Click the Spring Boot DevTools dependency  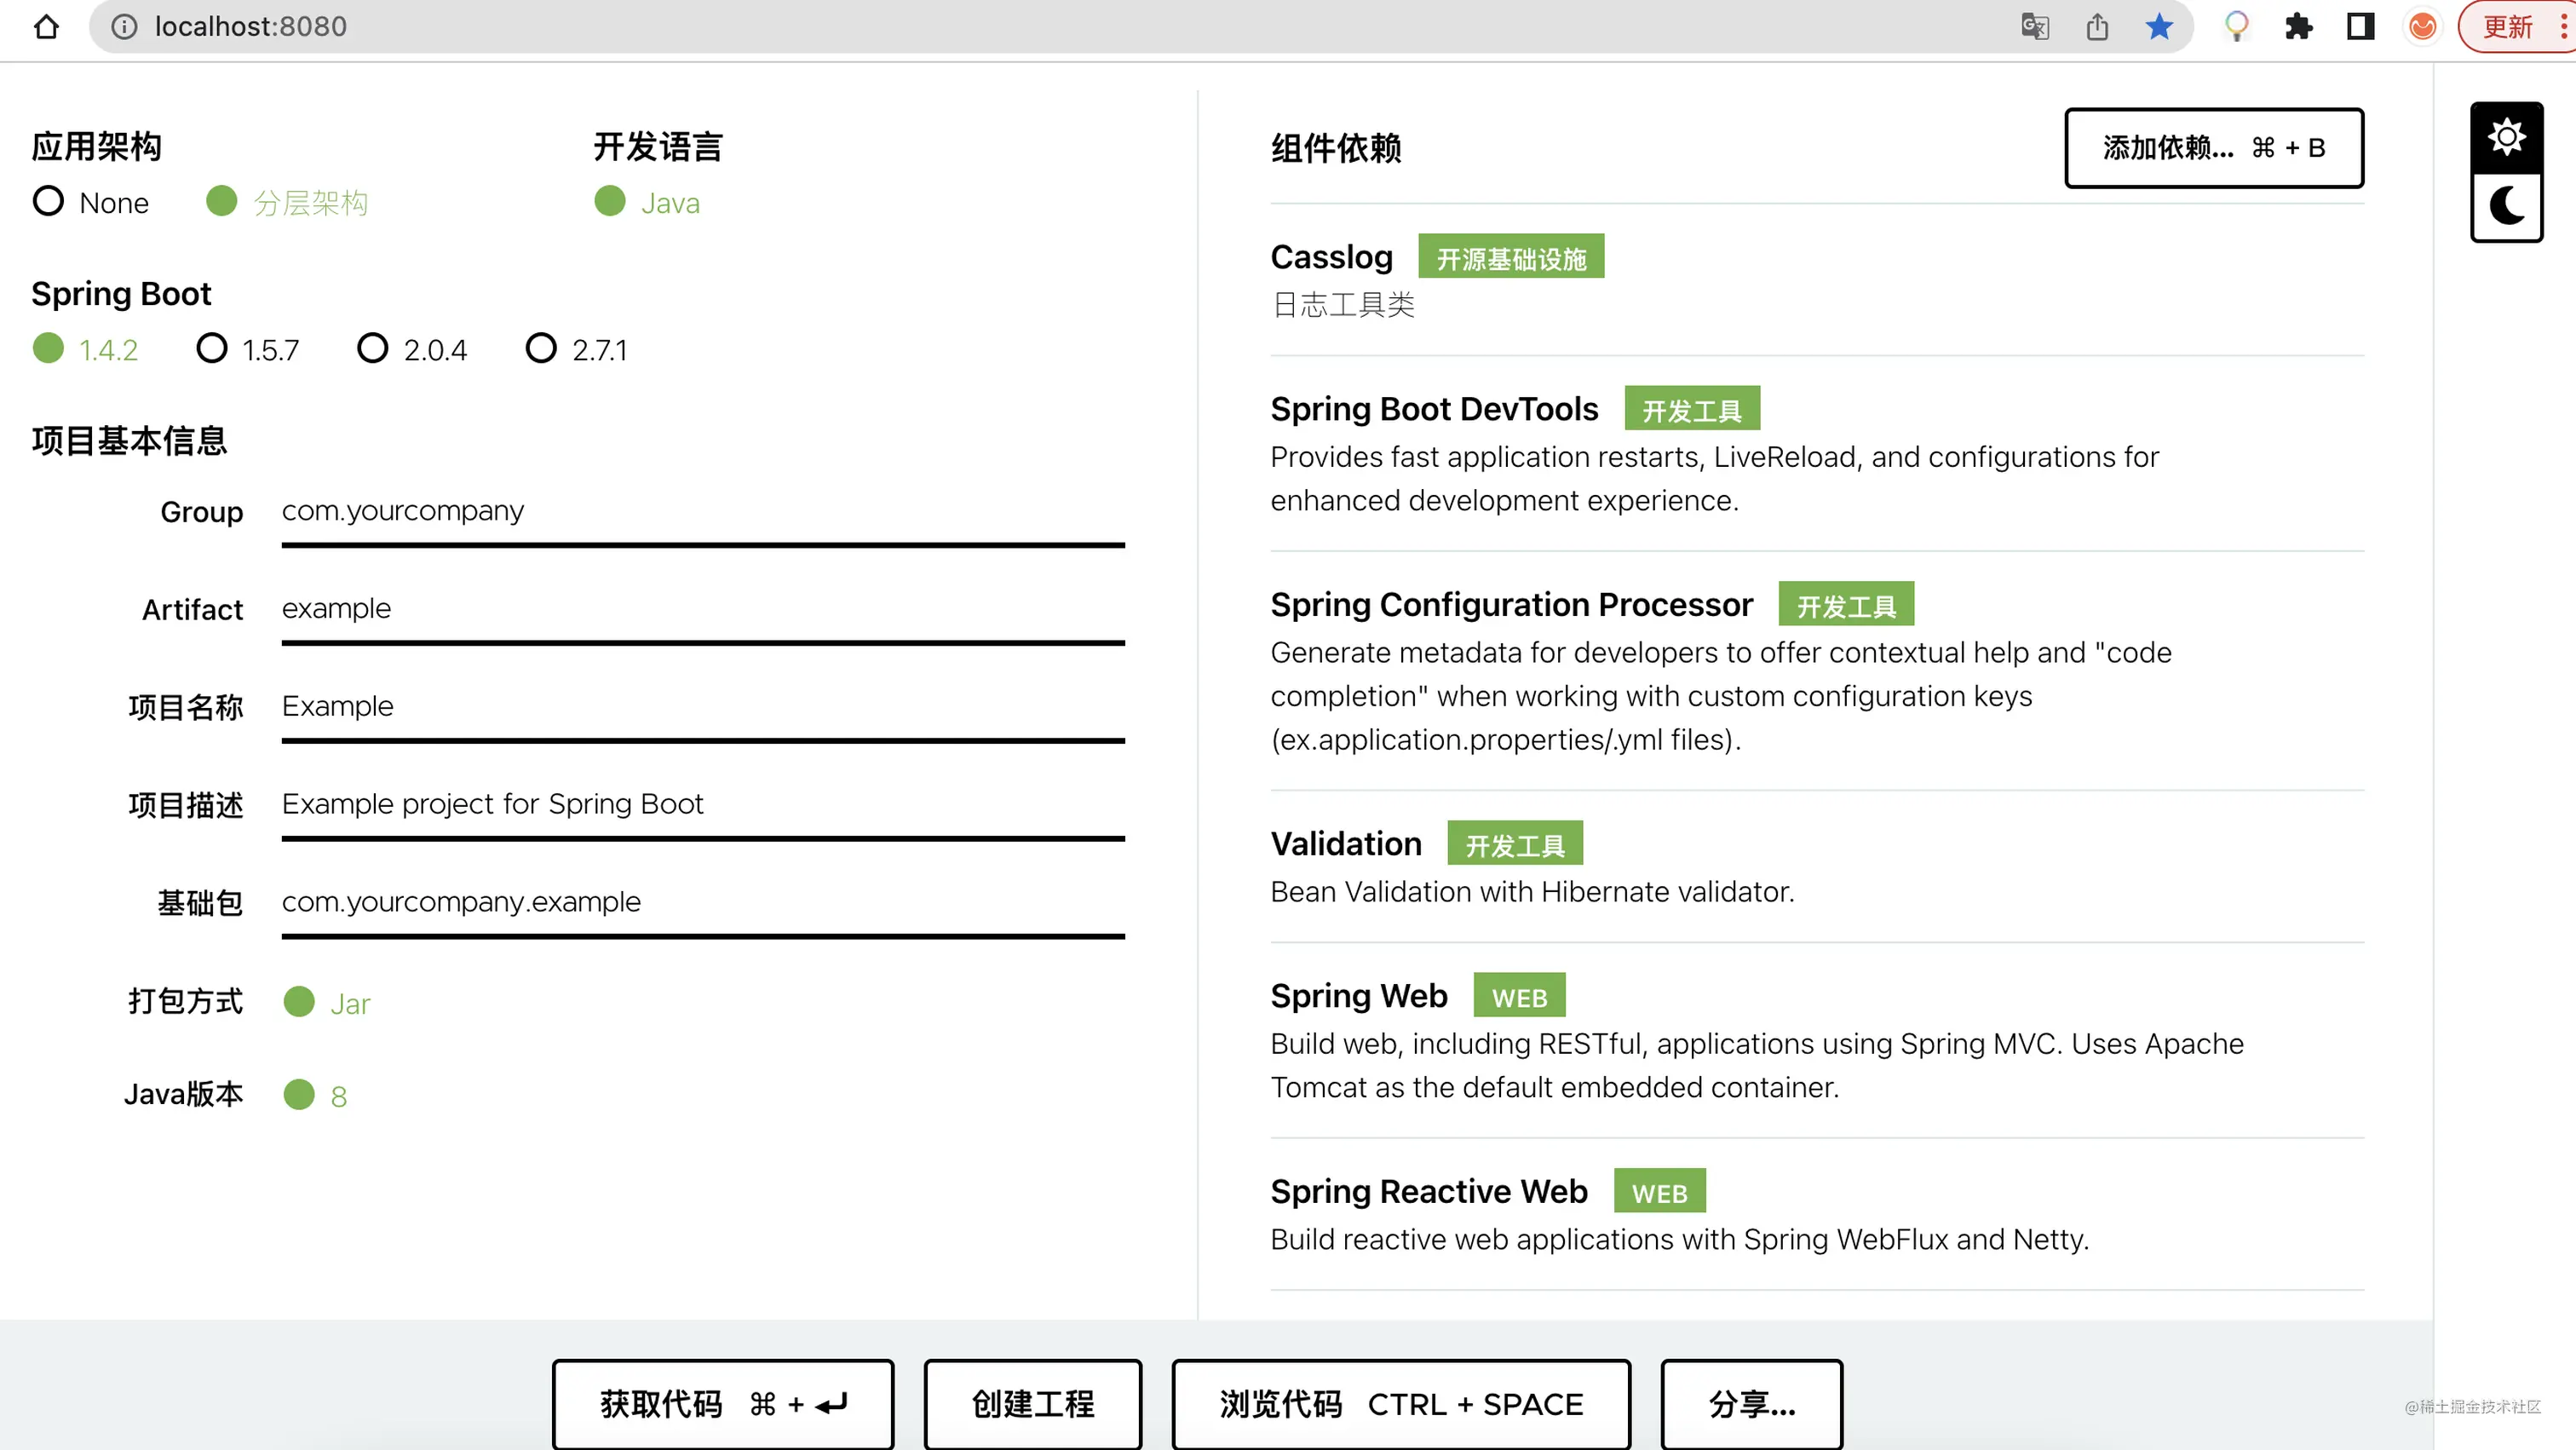point(1817,454)
